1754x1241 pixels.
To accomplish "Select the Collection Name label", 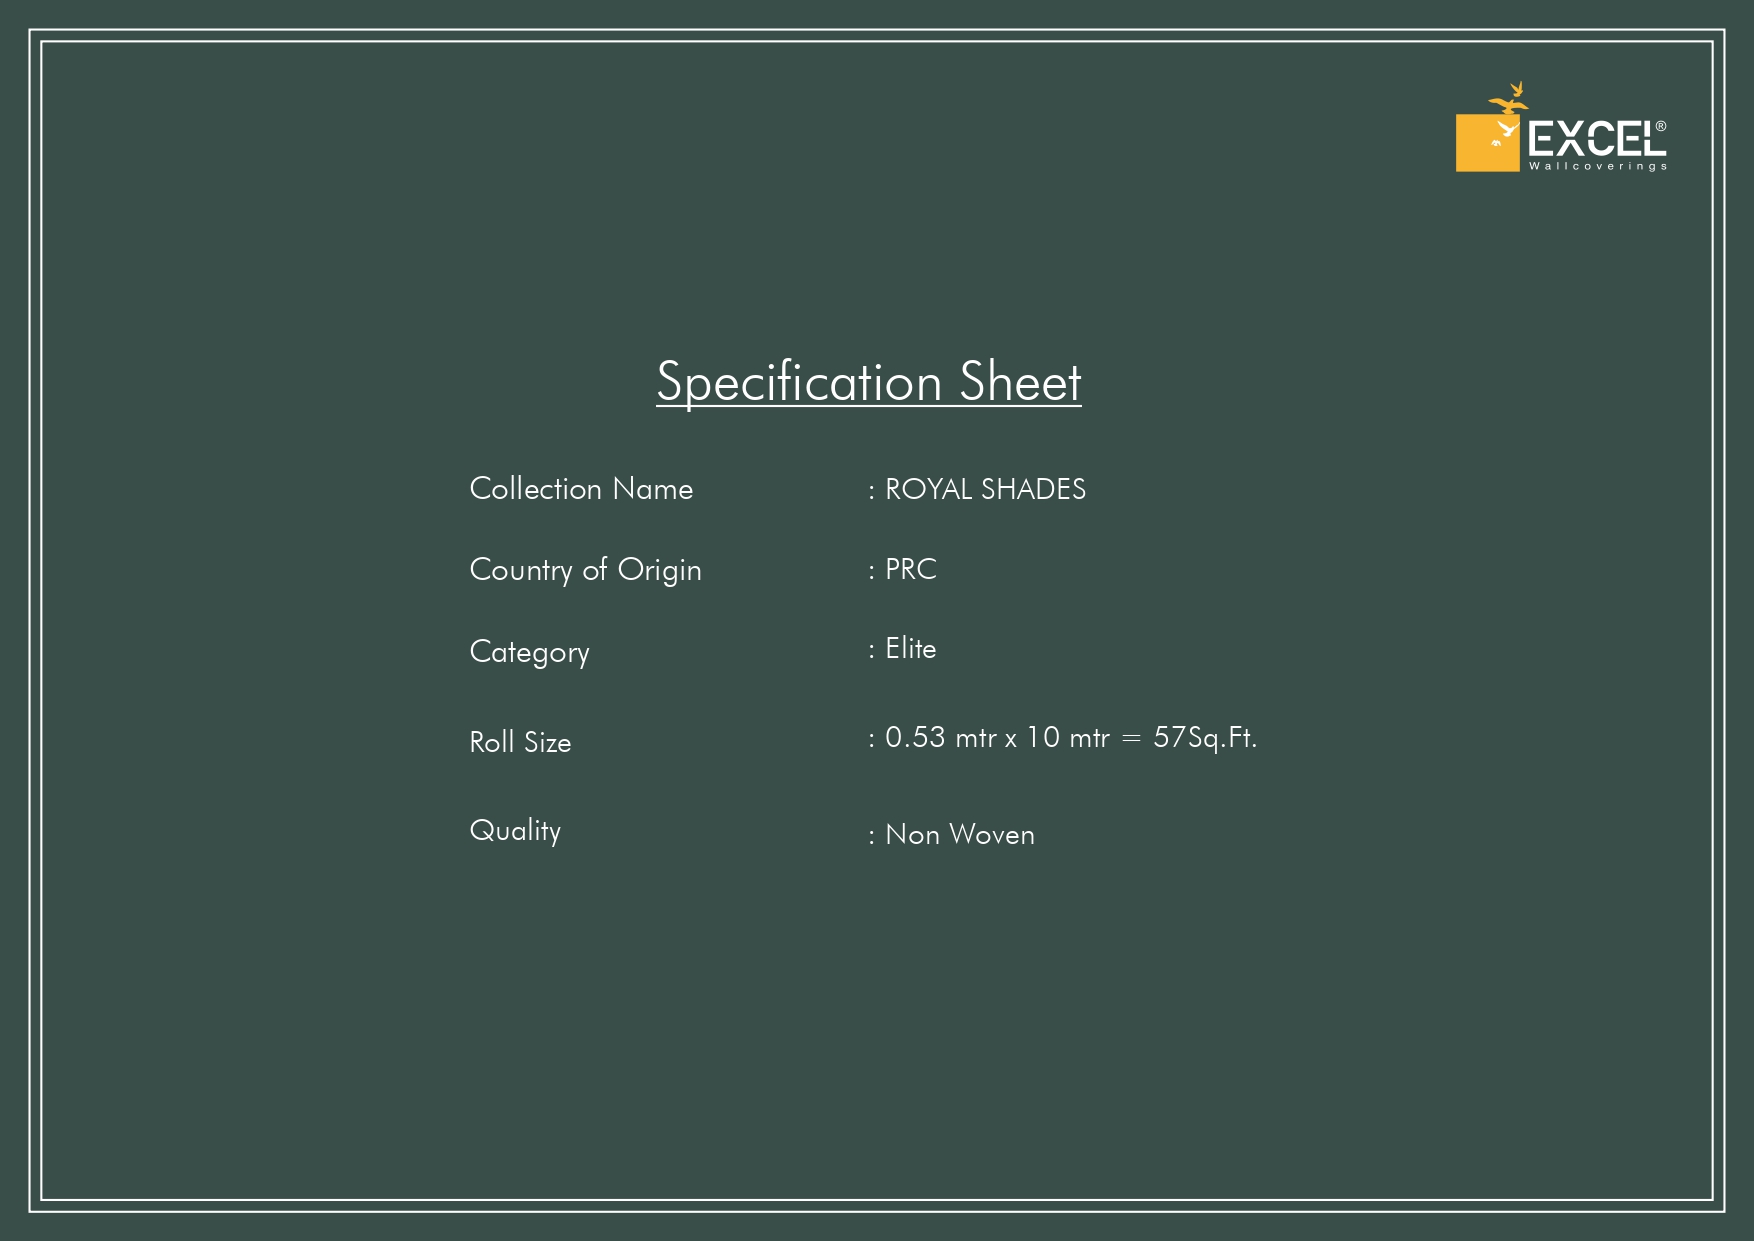I will [x=581, y=489].
